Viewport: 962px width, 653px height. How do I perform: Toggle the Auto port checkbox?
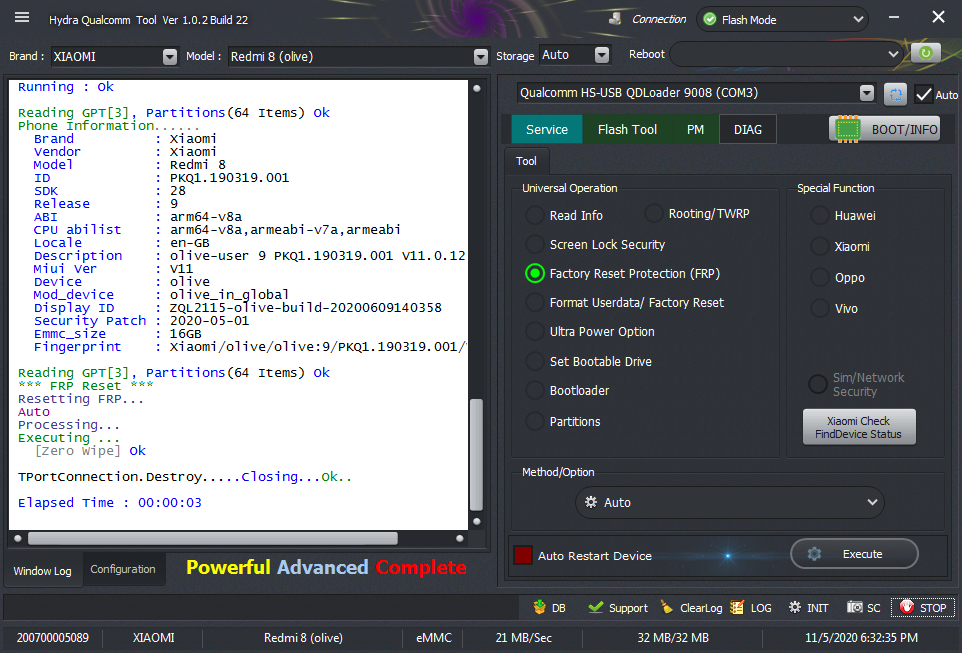point(923,95)
